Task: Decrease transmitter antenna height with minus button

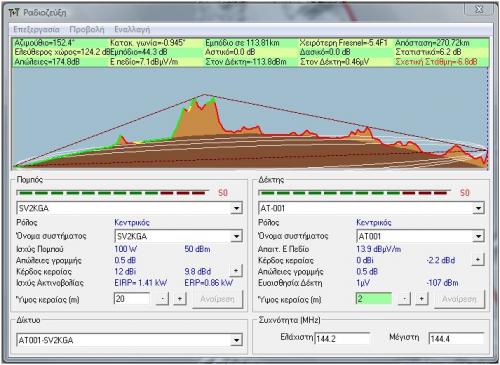Action: pyautogui.click(x=162, y=299)
